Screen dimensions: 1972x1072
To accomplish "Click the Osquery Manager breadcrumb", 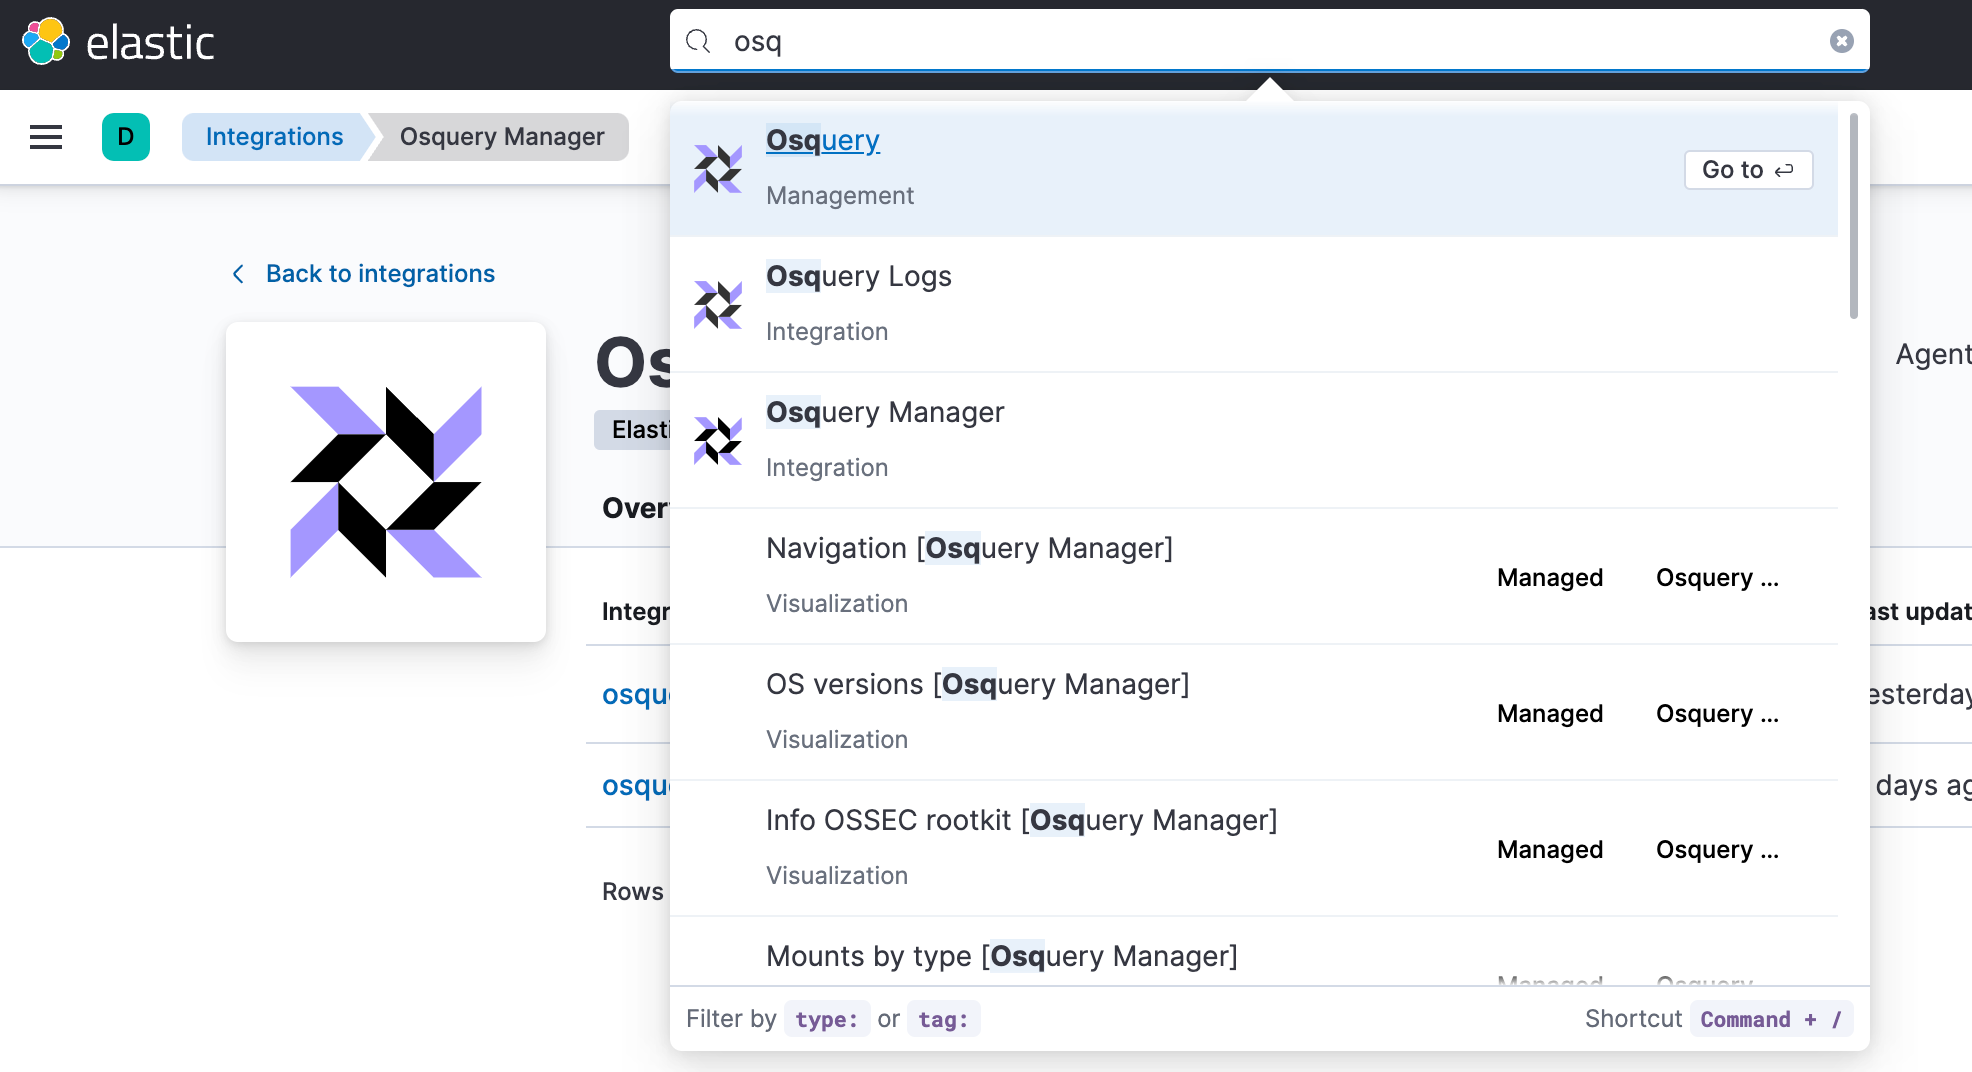I will 502,137.
